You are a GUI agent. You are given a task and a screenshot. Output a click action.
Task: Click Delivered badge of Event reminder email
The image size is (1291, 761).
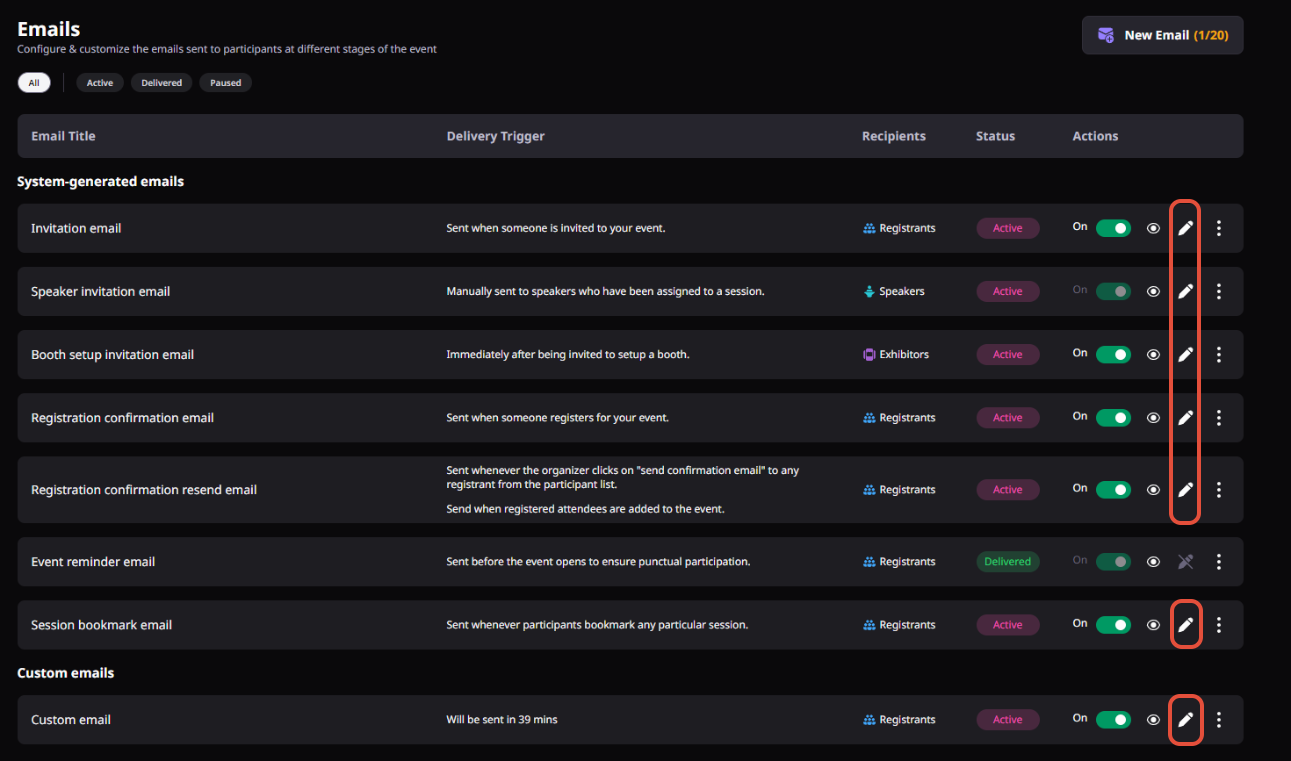click(1008, 561)
